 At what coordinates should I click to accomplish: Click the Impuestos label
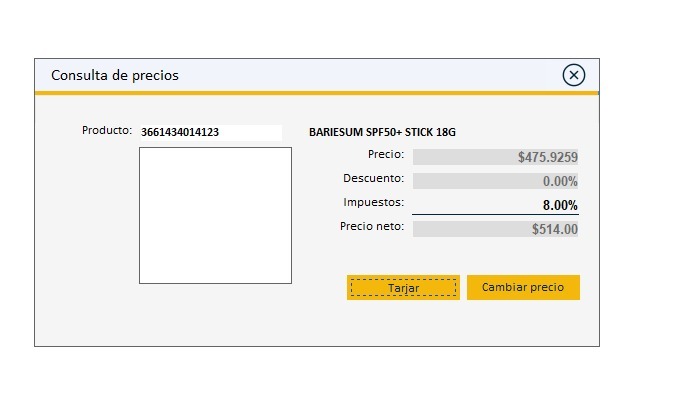373,203
